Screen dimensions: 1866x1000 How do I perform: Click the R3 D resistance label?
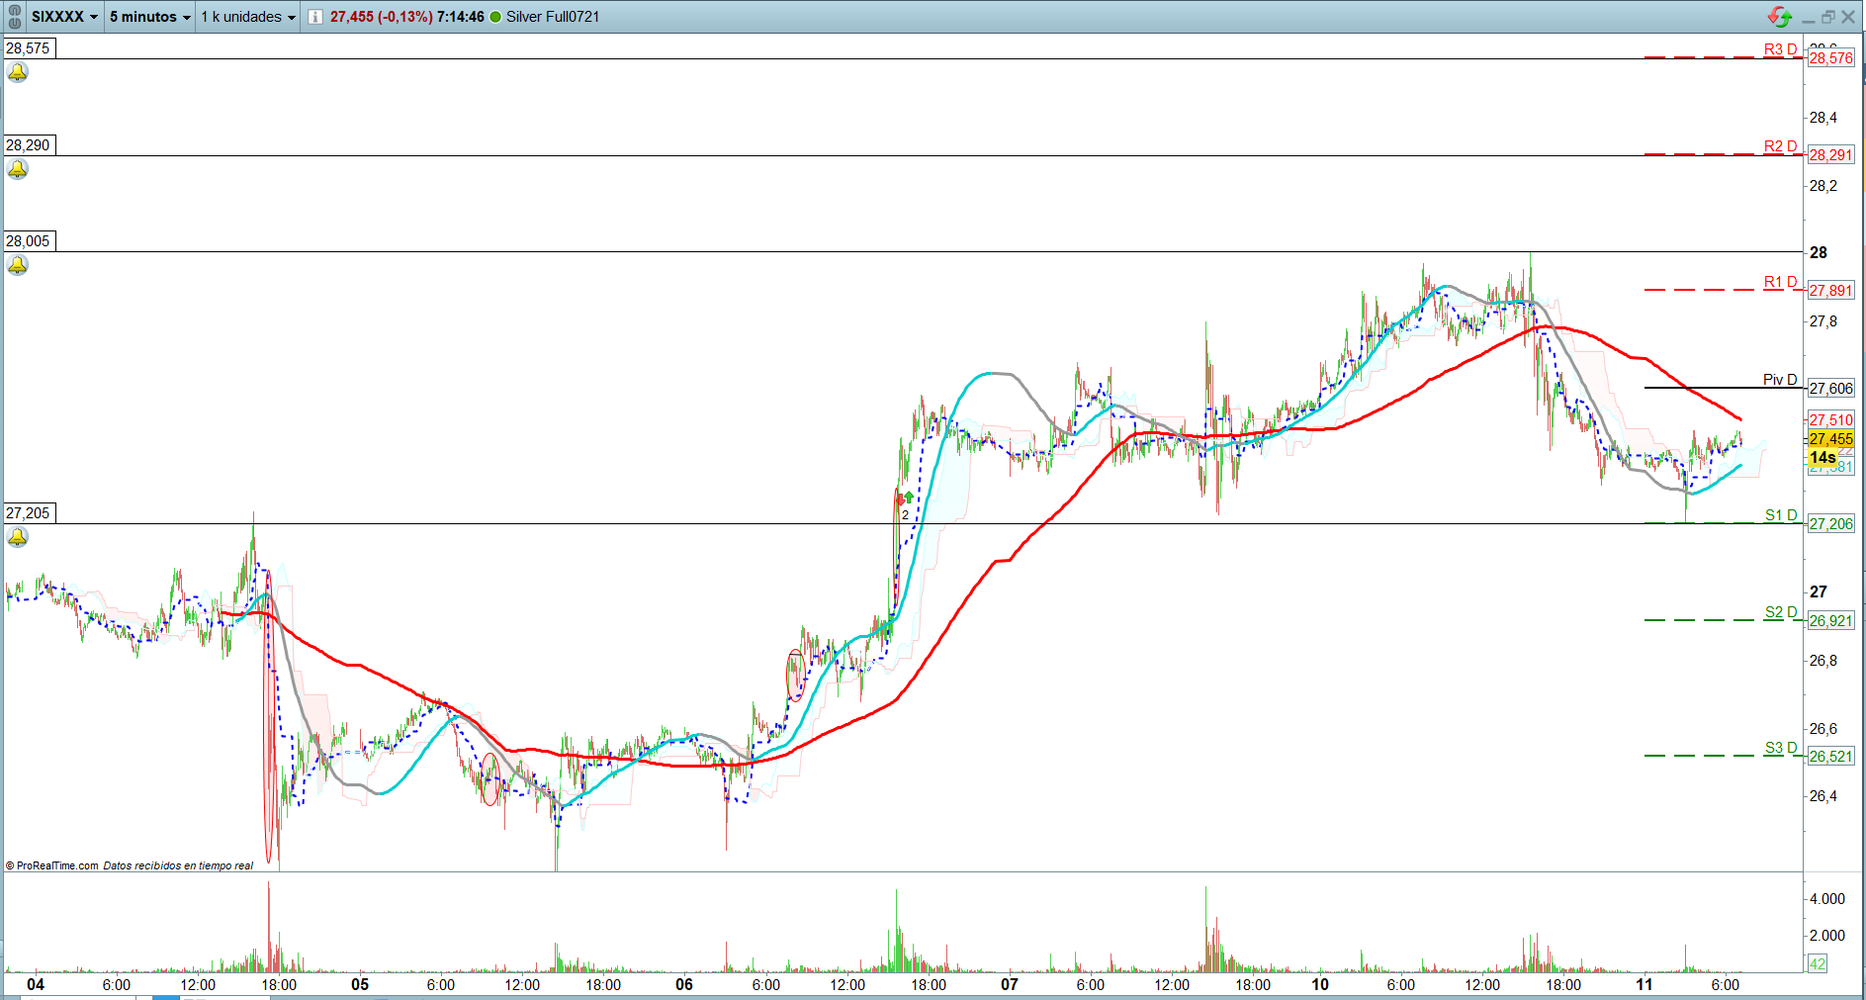coord(1780,49)
